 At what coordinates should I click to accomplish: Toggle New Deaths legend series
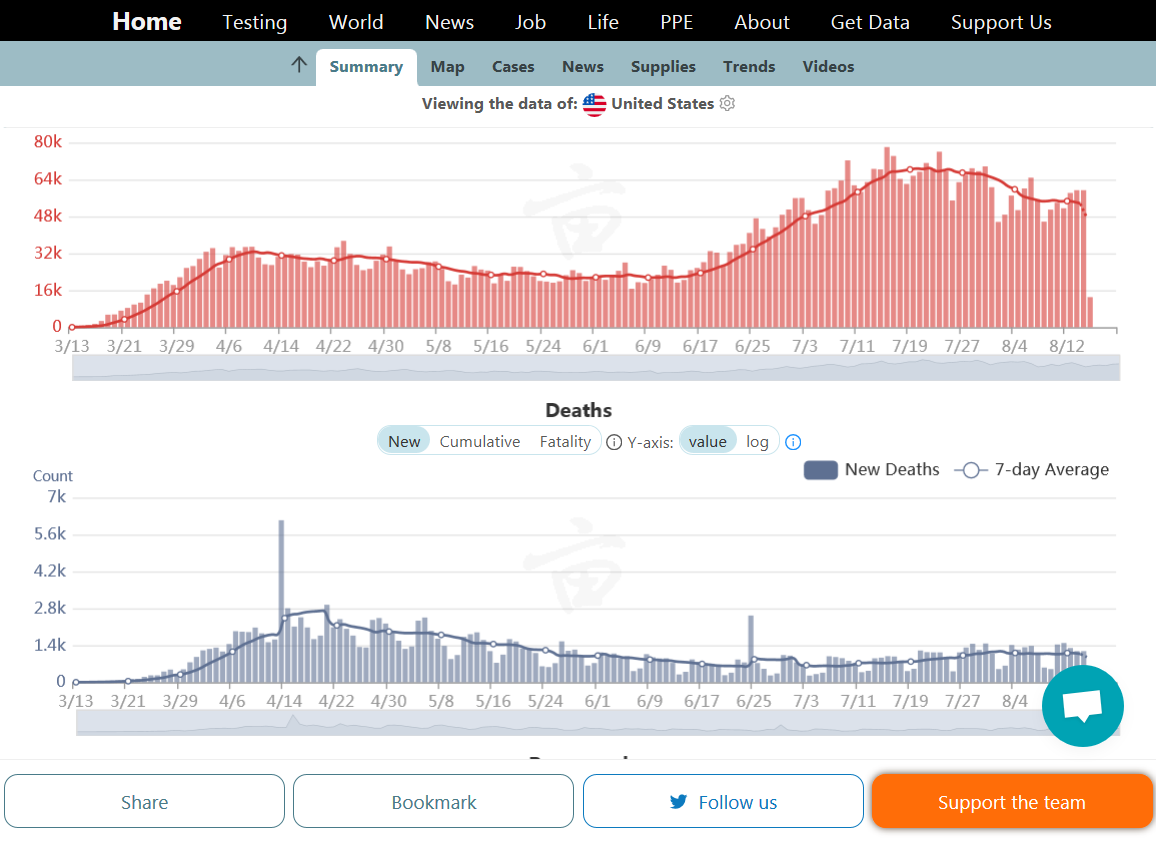tap(871, 470)
